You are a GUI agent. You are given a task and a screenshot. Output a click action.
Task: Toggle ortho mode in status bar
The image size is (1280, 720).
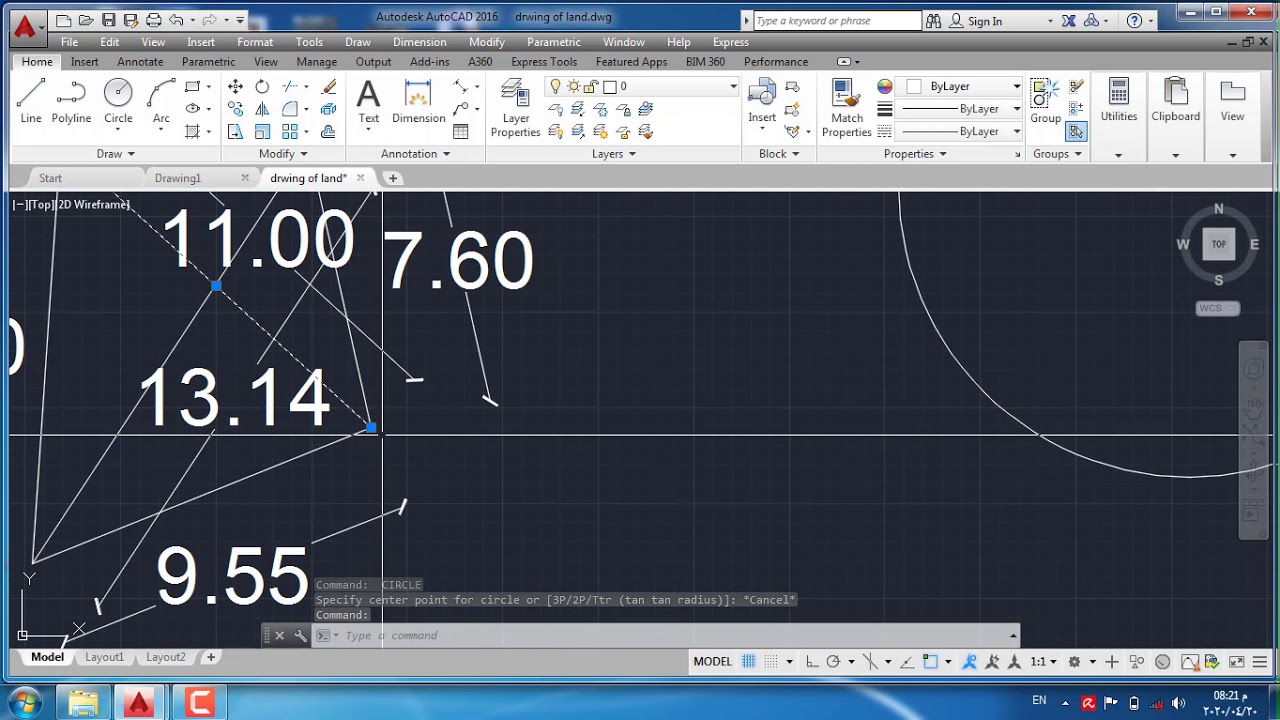coord(811,661)
